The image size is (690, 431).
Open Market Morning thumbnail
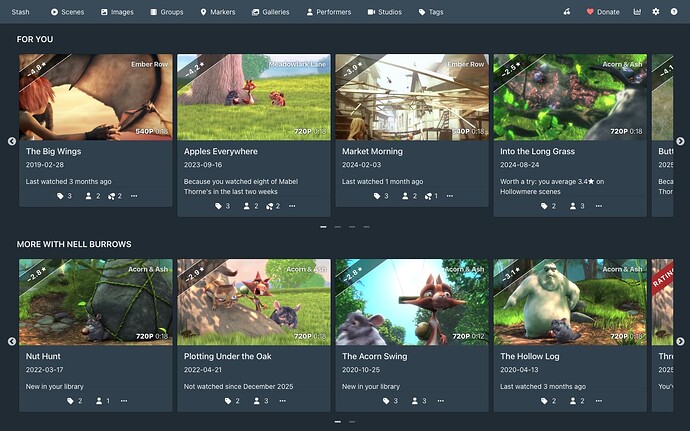pos(412,97)
